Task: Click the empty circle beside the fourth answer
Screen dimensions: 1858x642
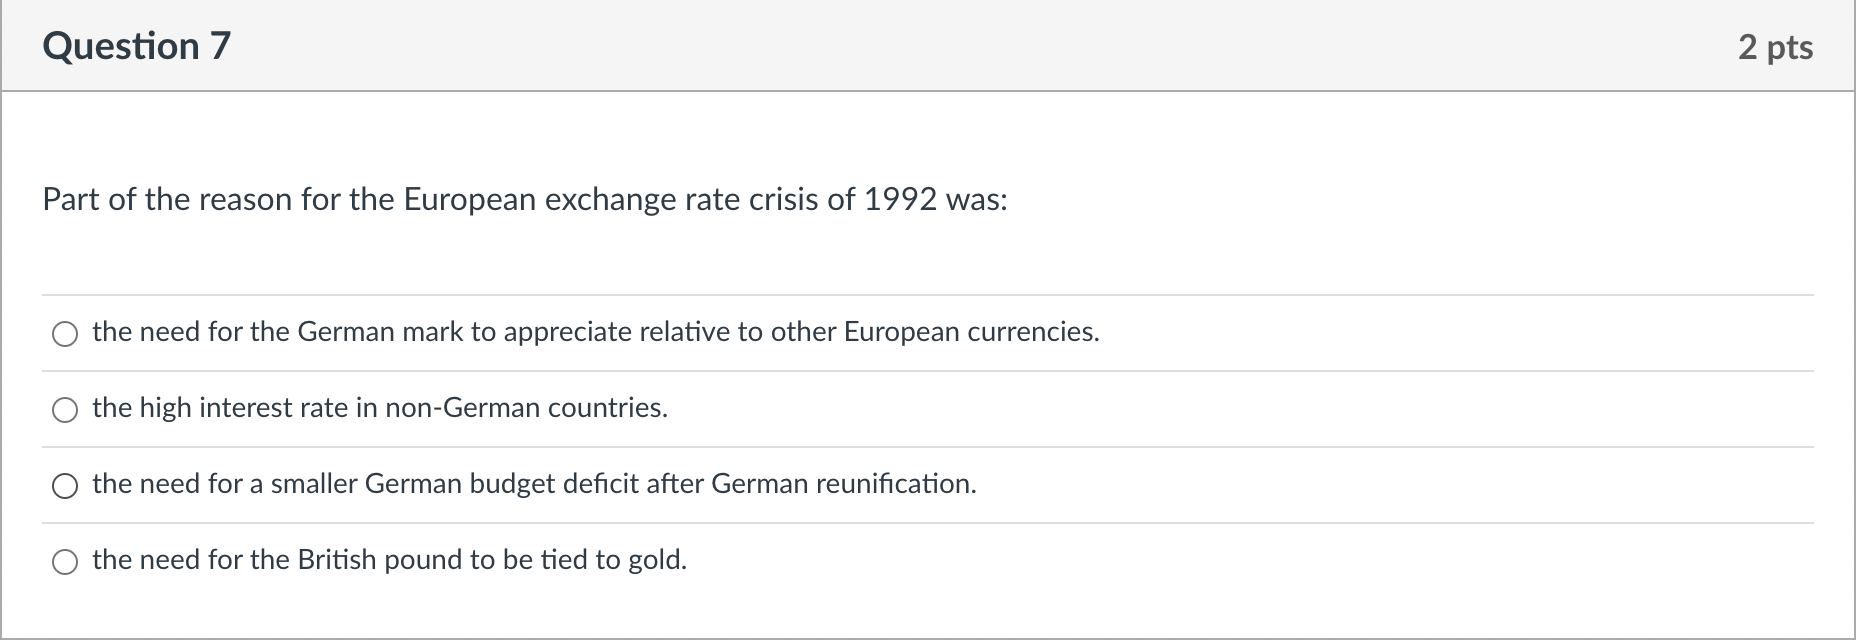Action: pyautogui.click(x=65, y=562)
